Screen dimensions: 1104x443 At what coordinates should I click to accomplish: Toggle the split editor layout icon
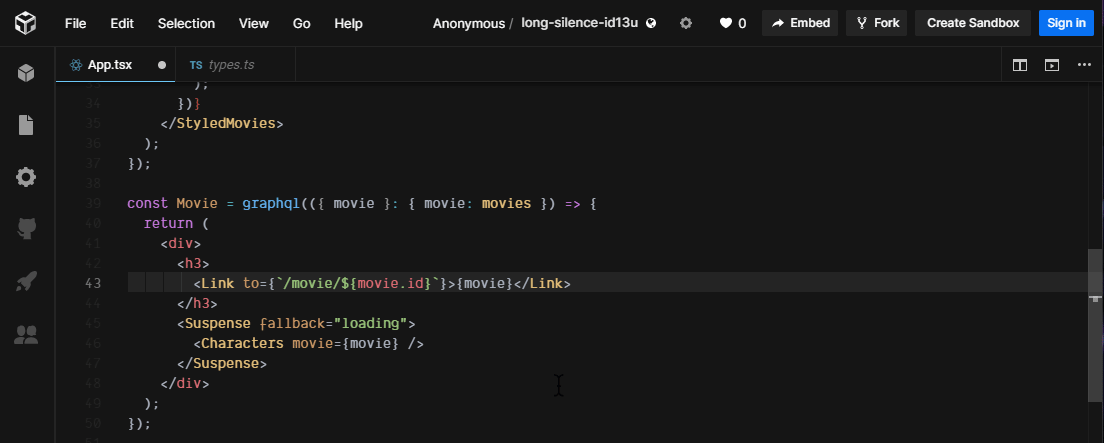pos(1020,65)
